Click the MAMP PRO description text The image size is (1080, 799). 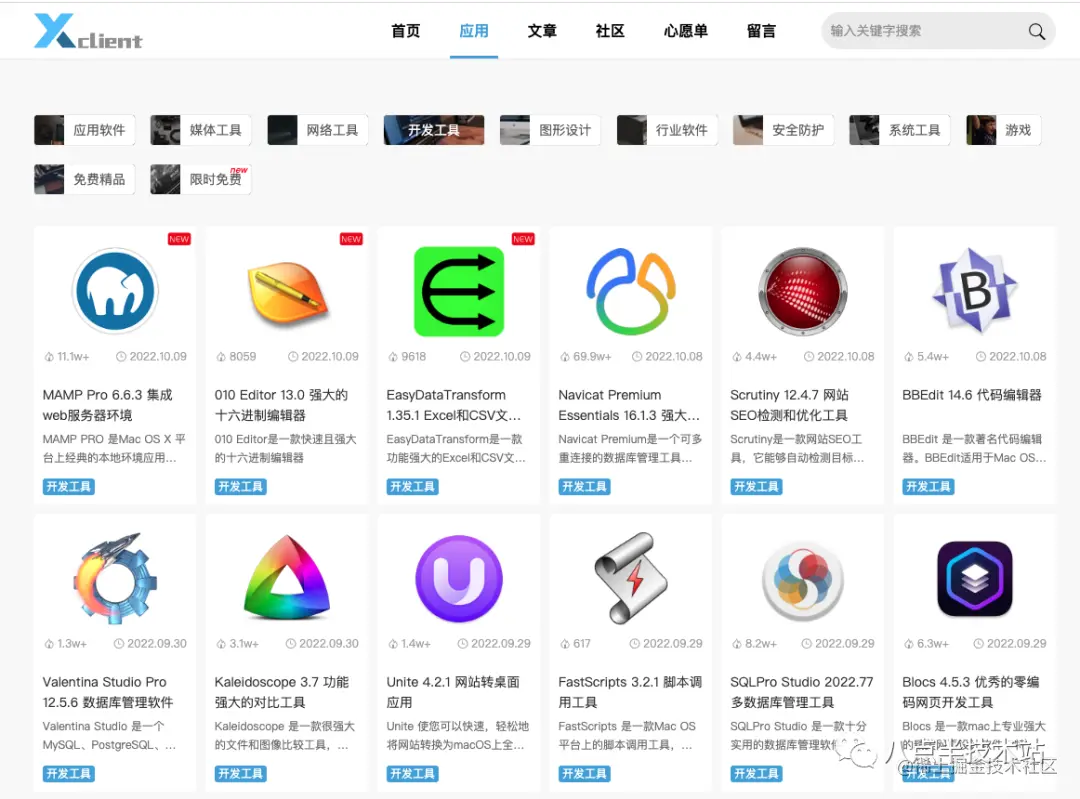114,448
